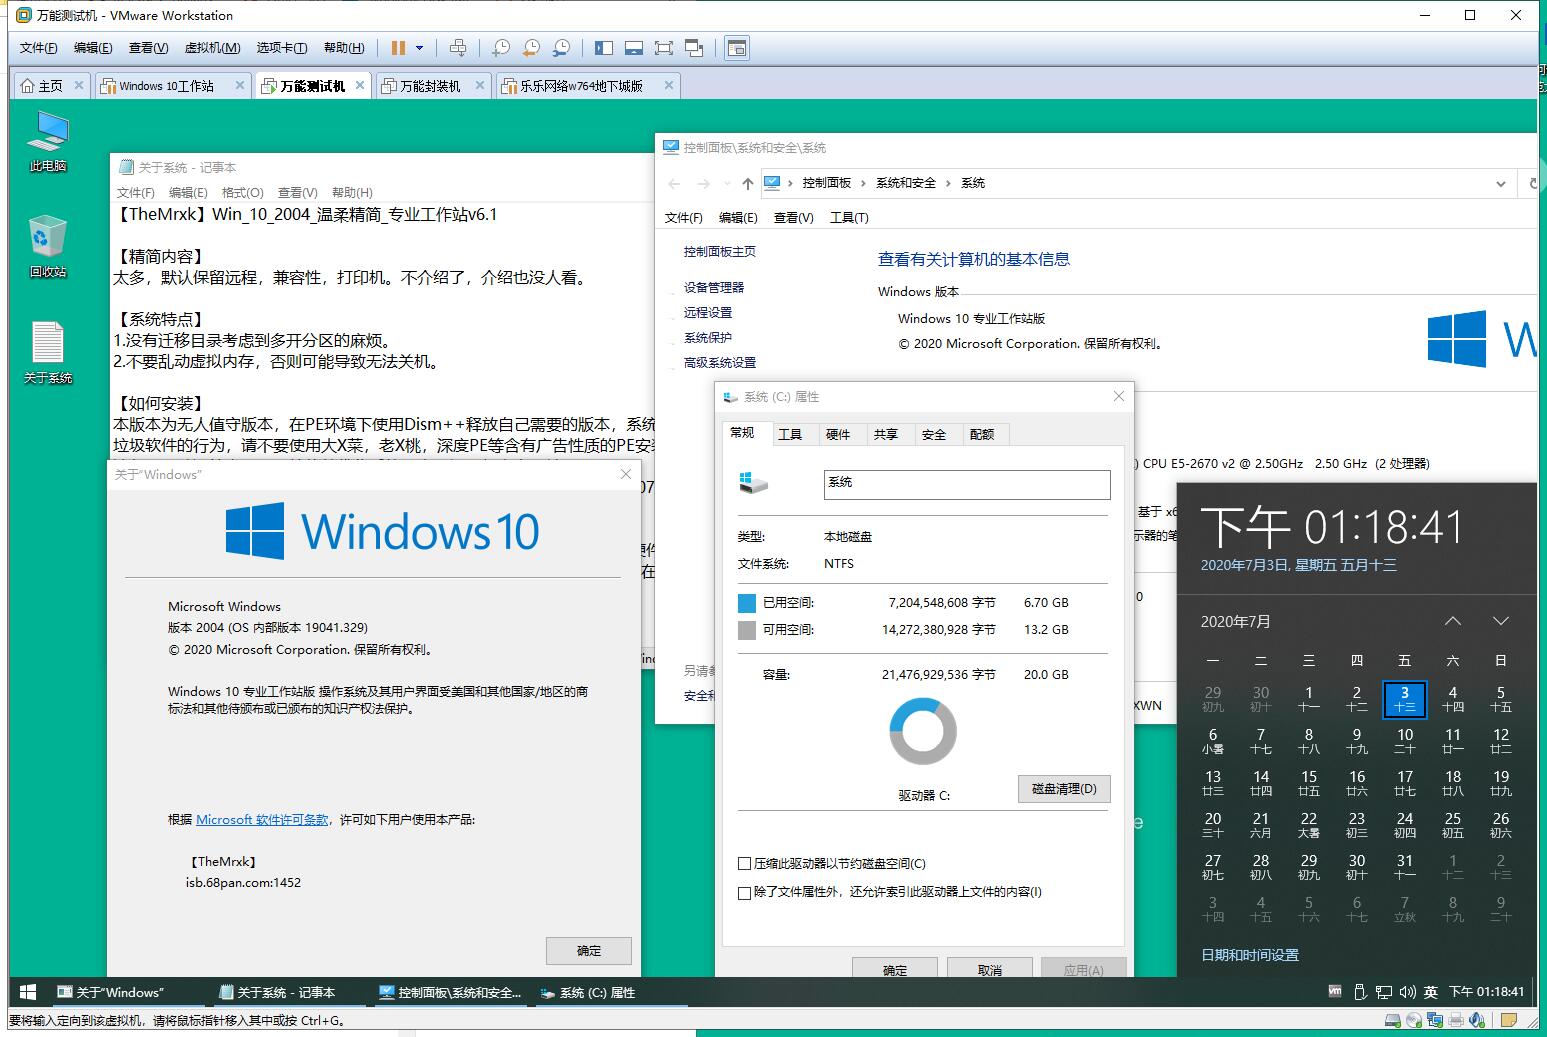Viewport: 1547px width, 1037px height.
Task: Open VMware 文件(F) menu
Action: pos(39,48)
